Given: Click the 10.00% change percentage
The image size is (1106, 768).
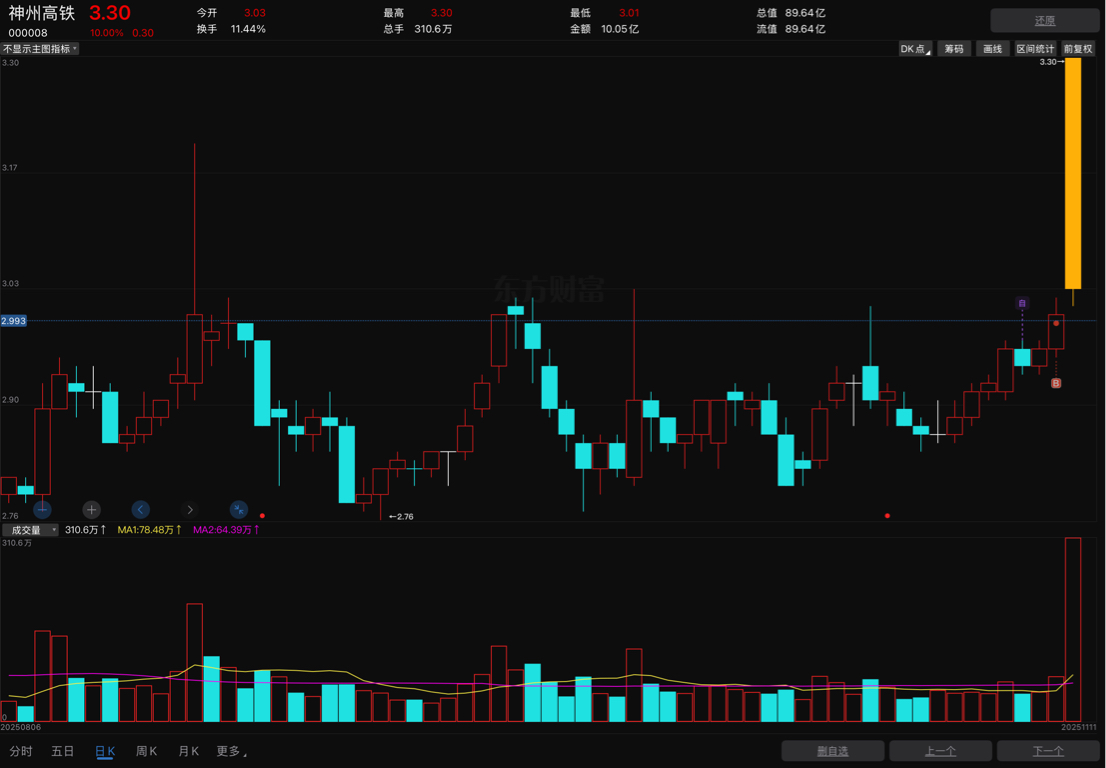Looking at the screenshot, I should coord(107,32).
